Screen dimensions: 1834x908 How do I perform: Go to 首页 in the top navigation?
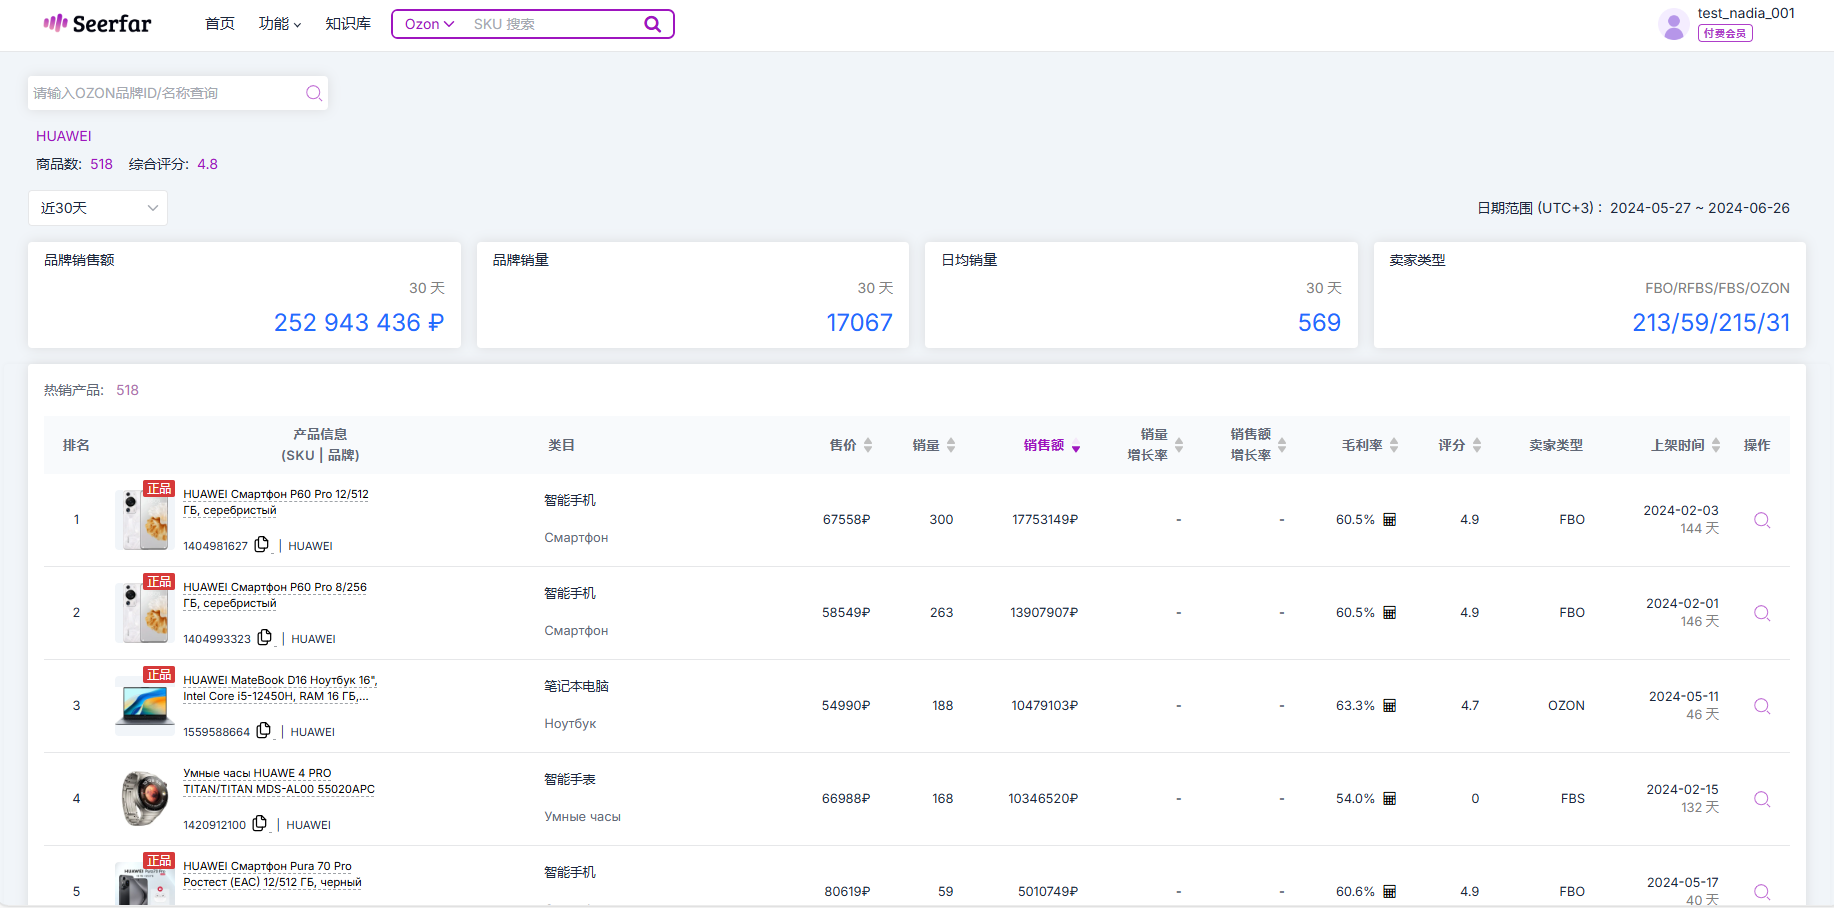[x=220, y=24]
